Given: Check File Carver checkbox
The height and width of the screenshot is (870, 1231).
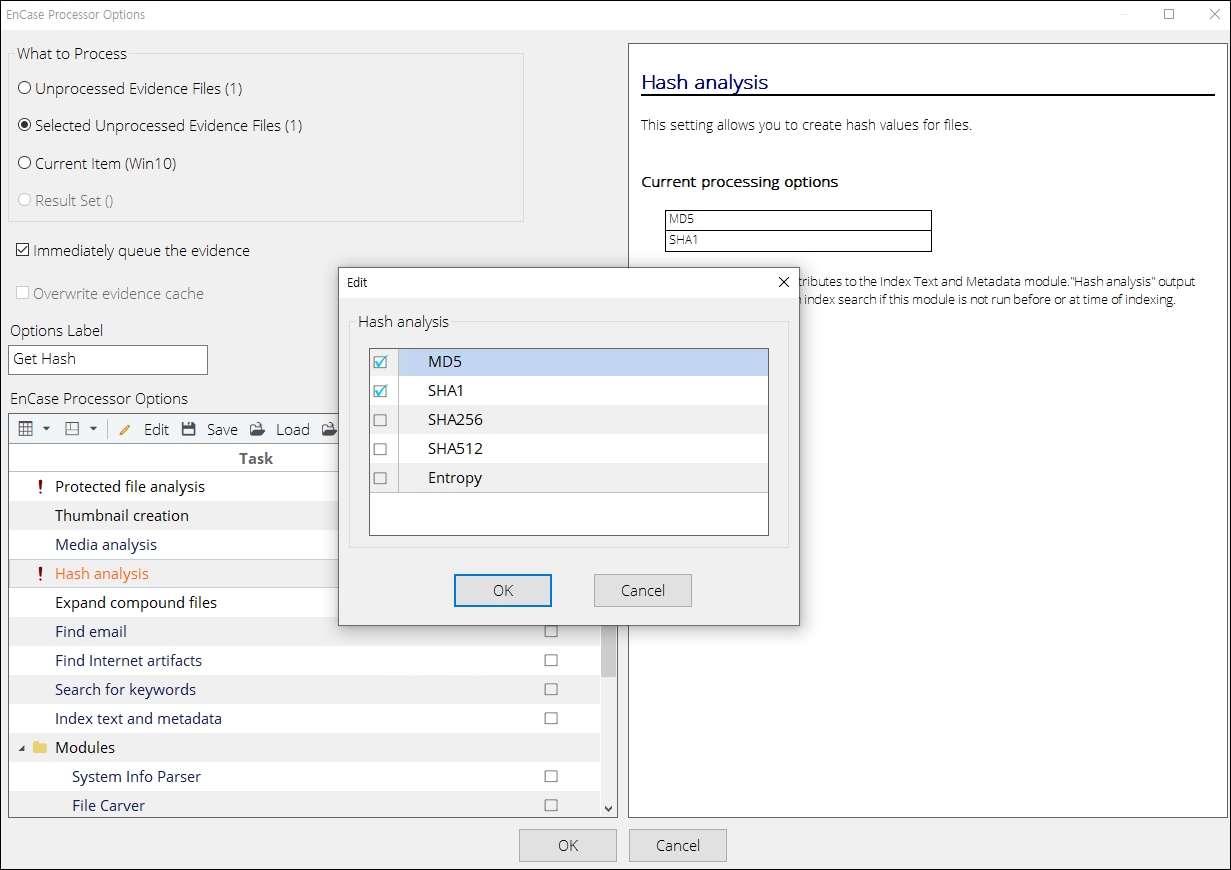Looking at the screenshot, I should pyautogui.click(x=551, y=806).
